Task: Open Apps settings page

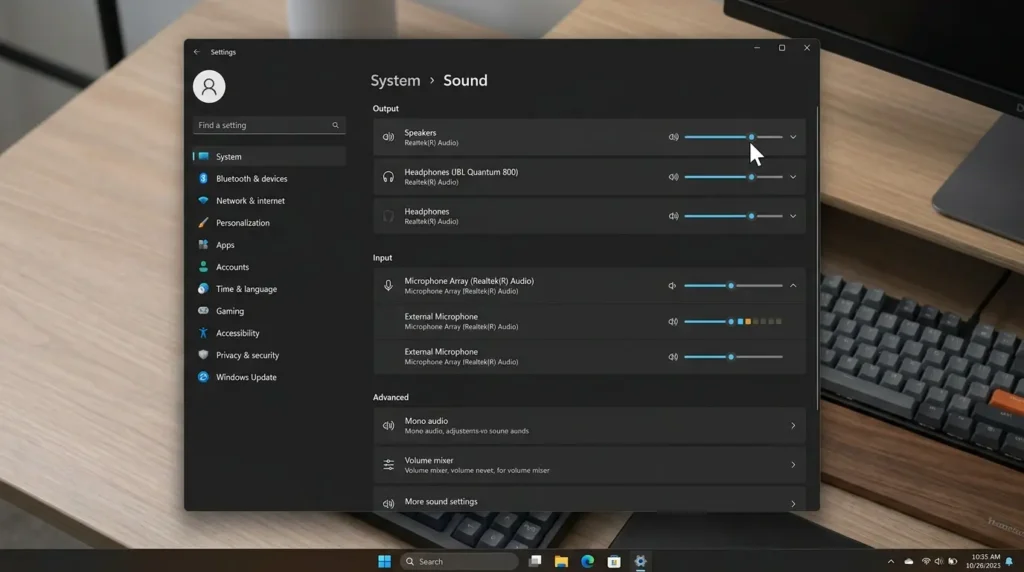Action: point(269,245)
